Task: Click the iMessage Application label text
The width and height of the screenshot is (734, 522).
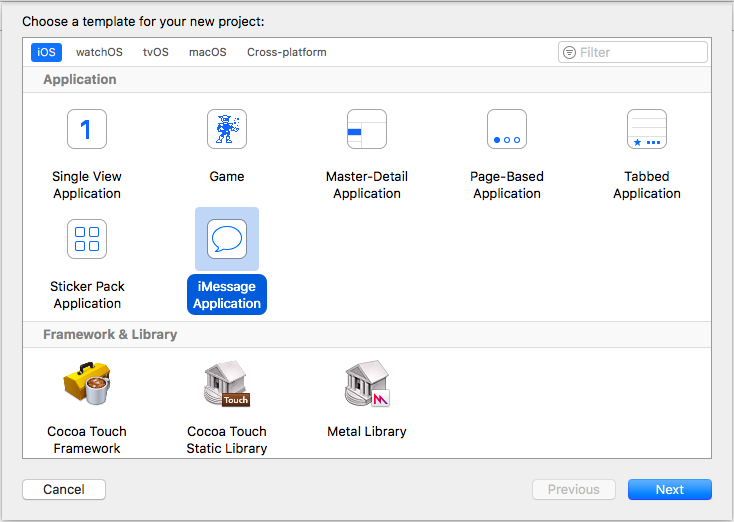Action: click(227, 295)
